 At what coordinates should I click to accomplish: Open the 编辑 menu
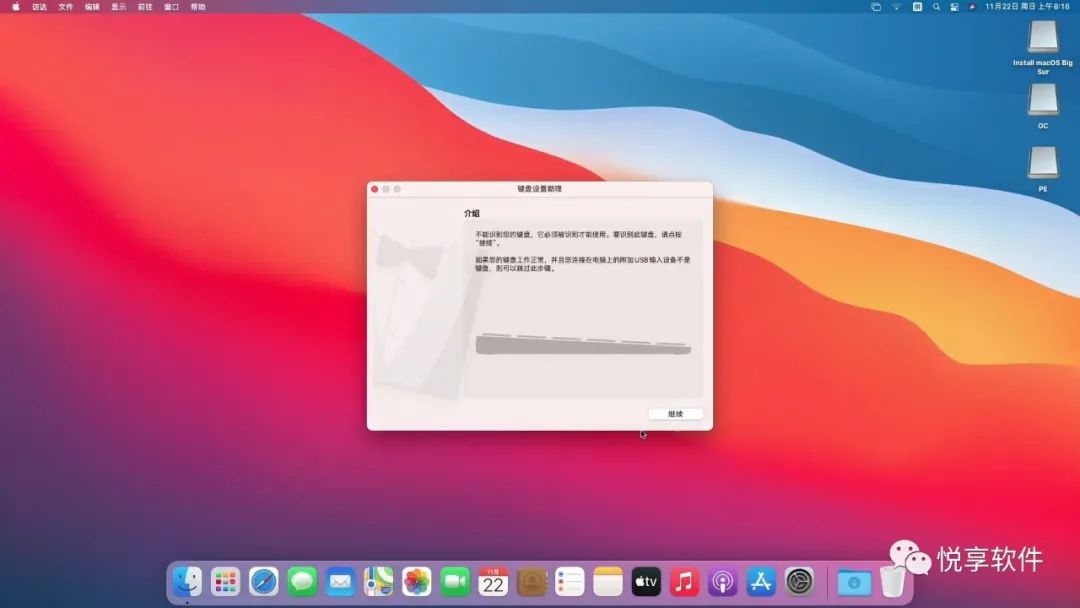[92, 7]
